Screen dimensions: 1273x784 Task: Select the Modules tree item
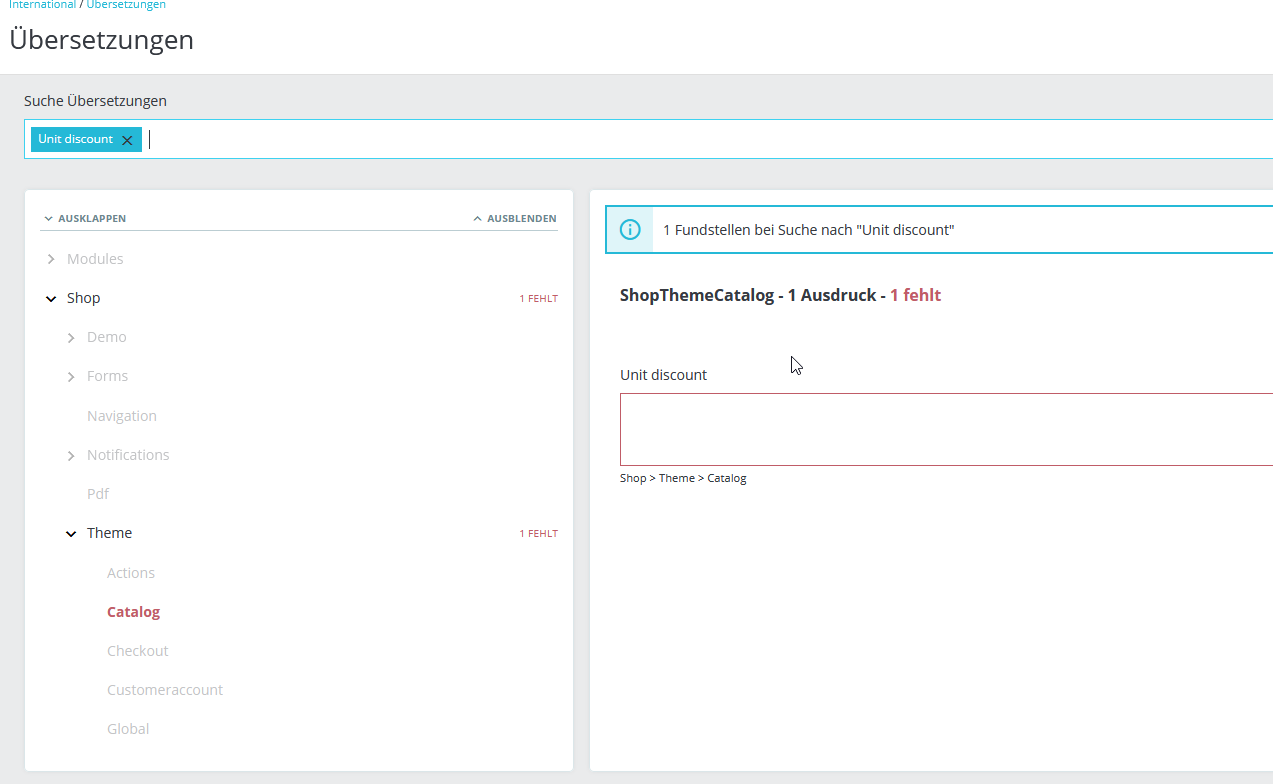click(x=95, y=259)
